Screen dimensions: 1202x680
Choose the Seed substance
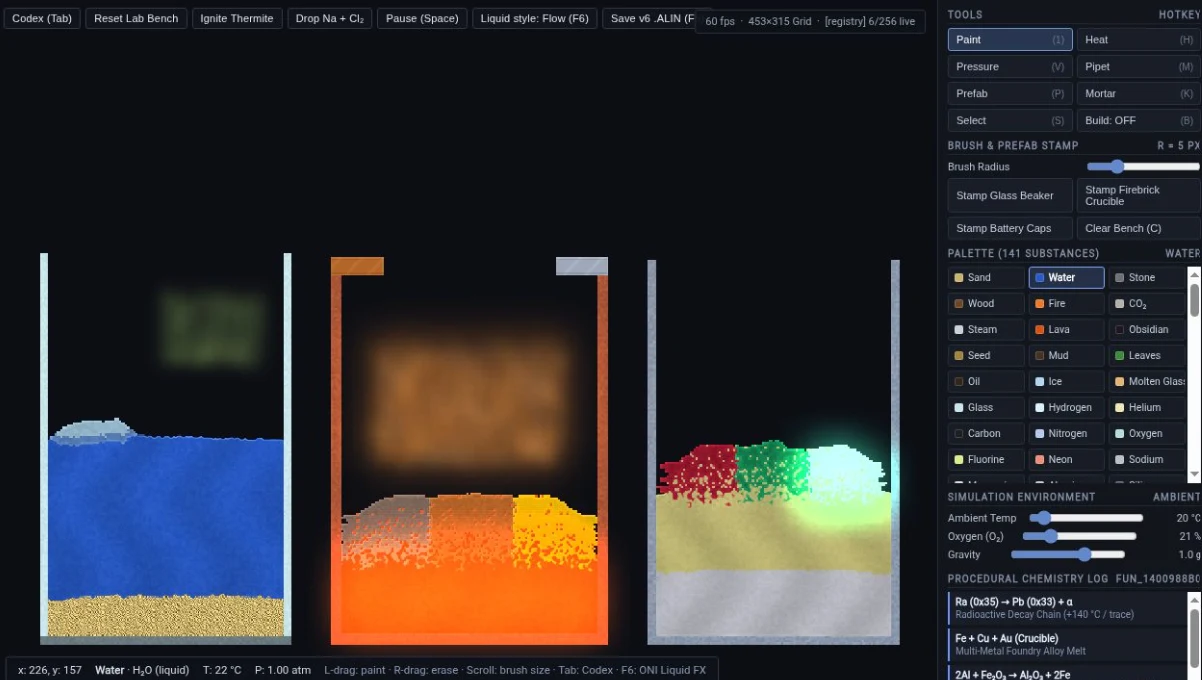tap(986, 355)
